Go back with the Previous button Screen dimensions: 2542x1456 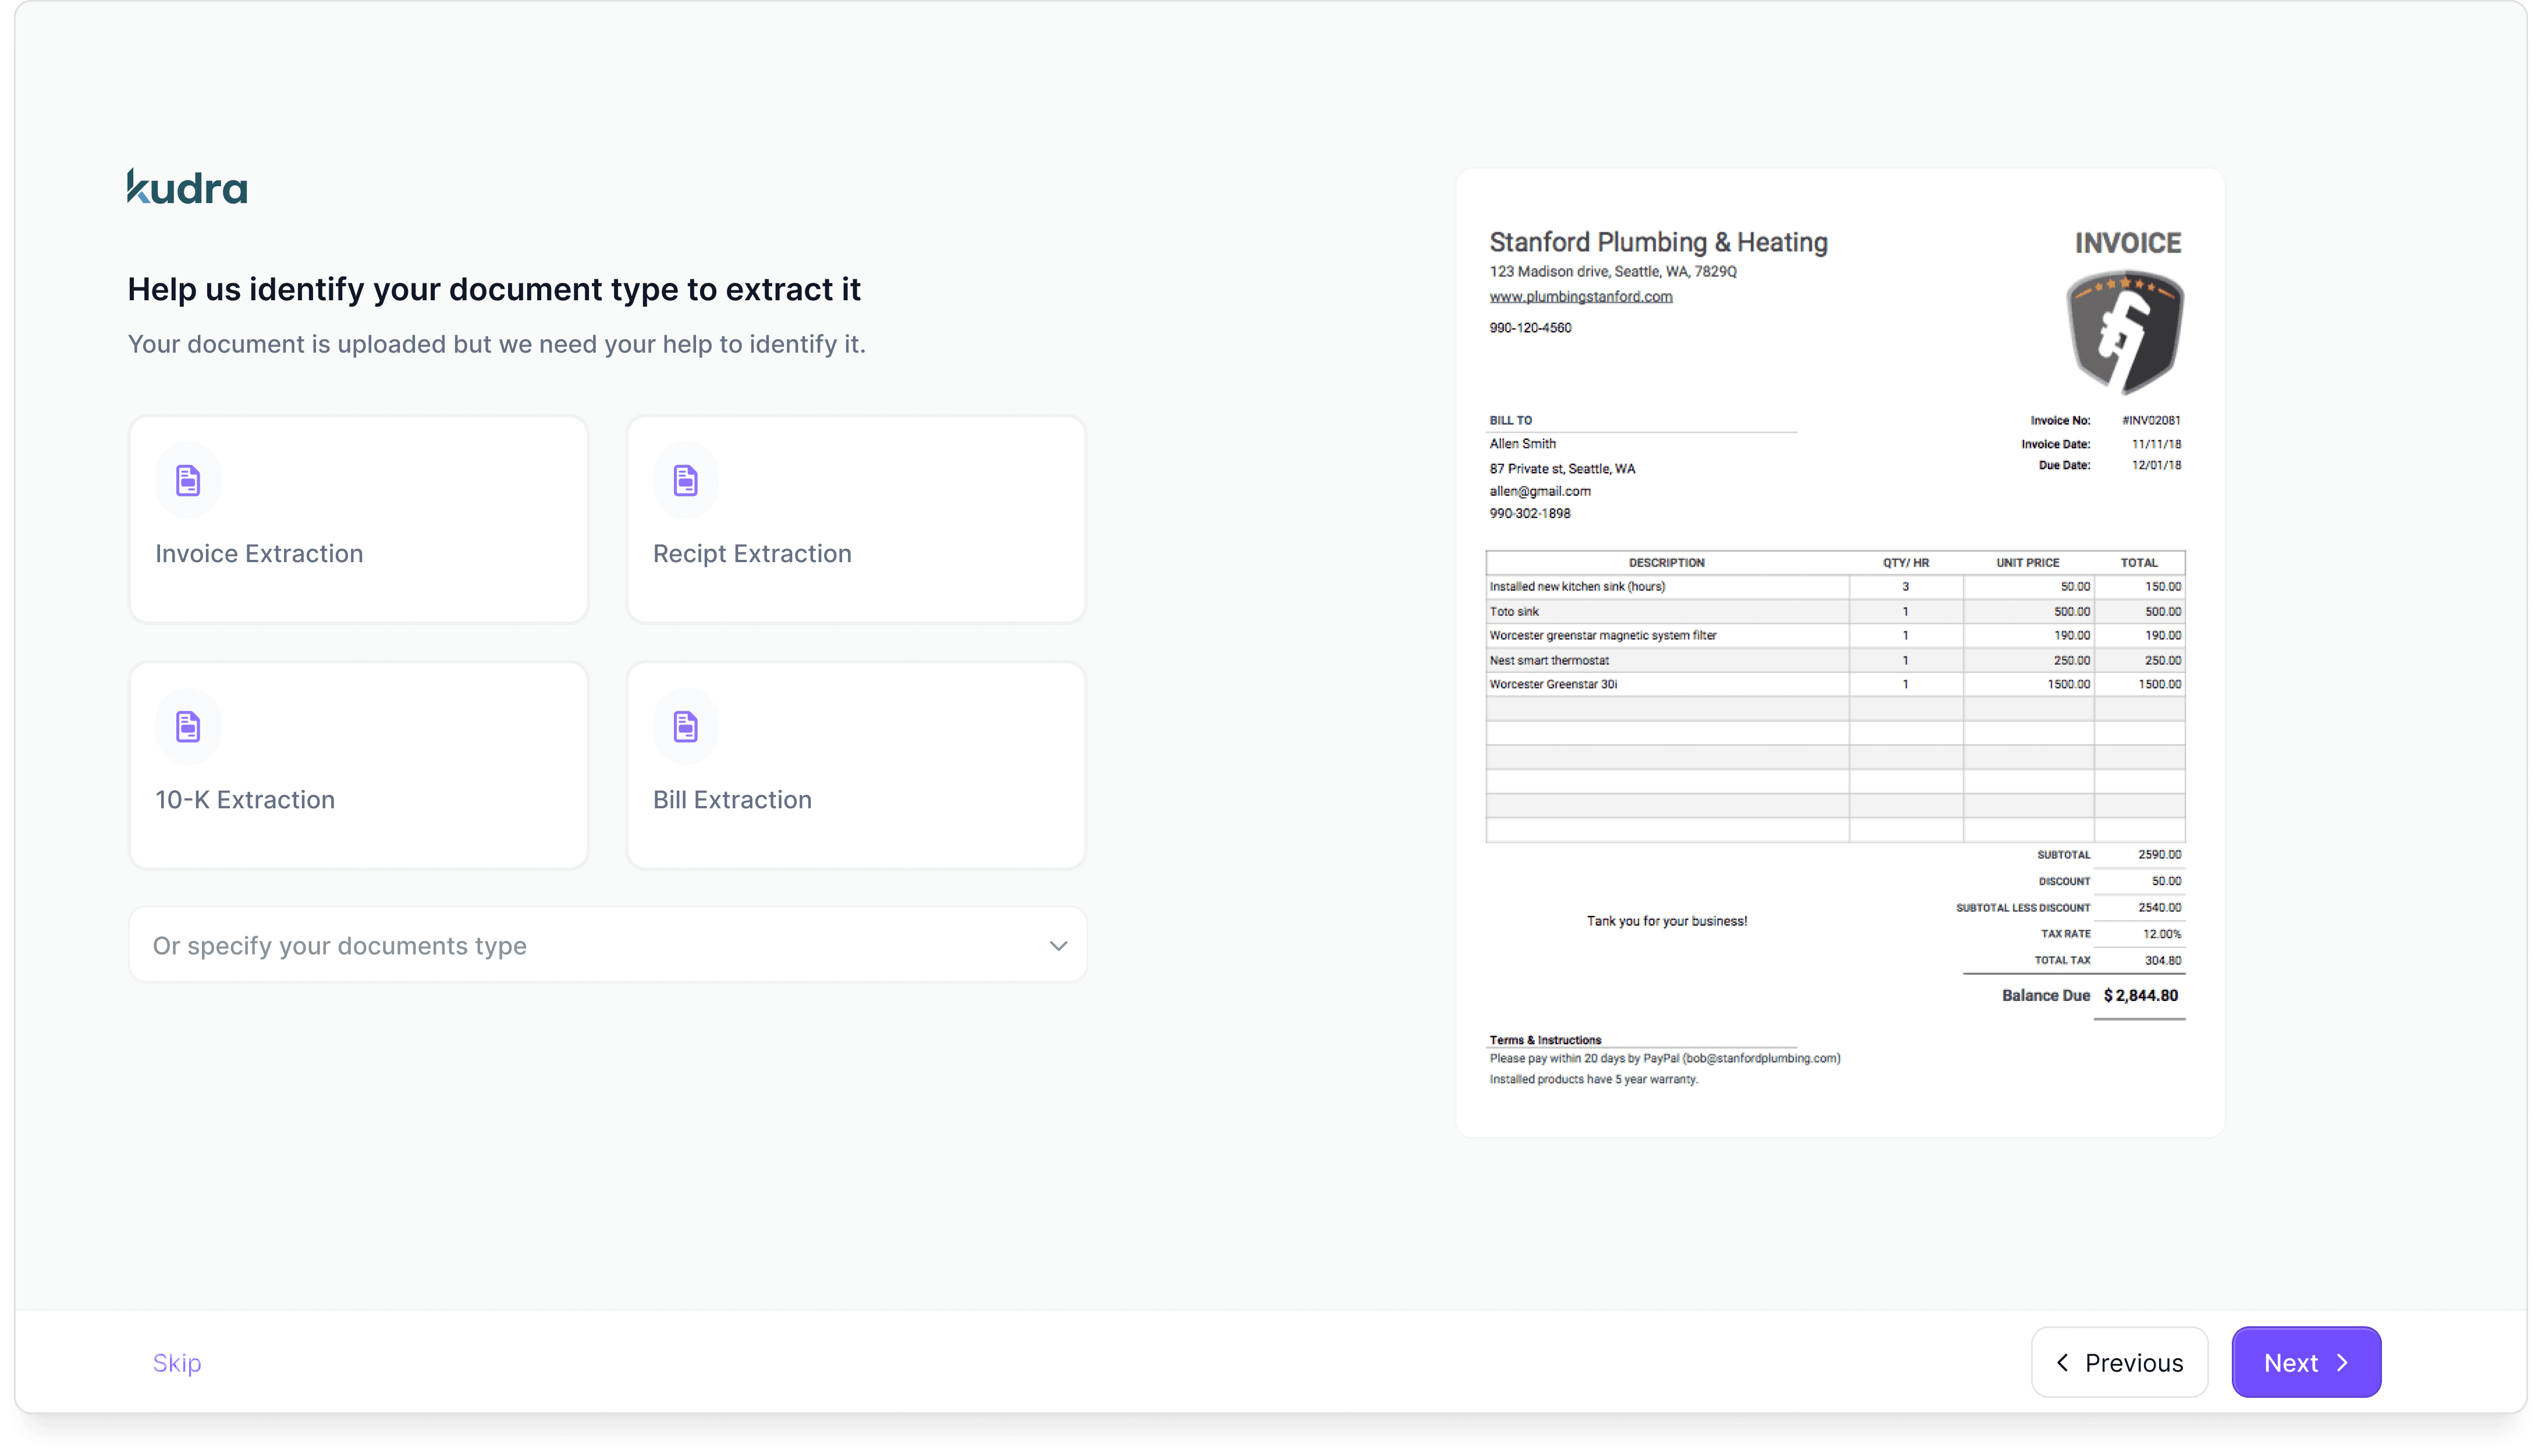(2119, 1362)
